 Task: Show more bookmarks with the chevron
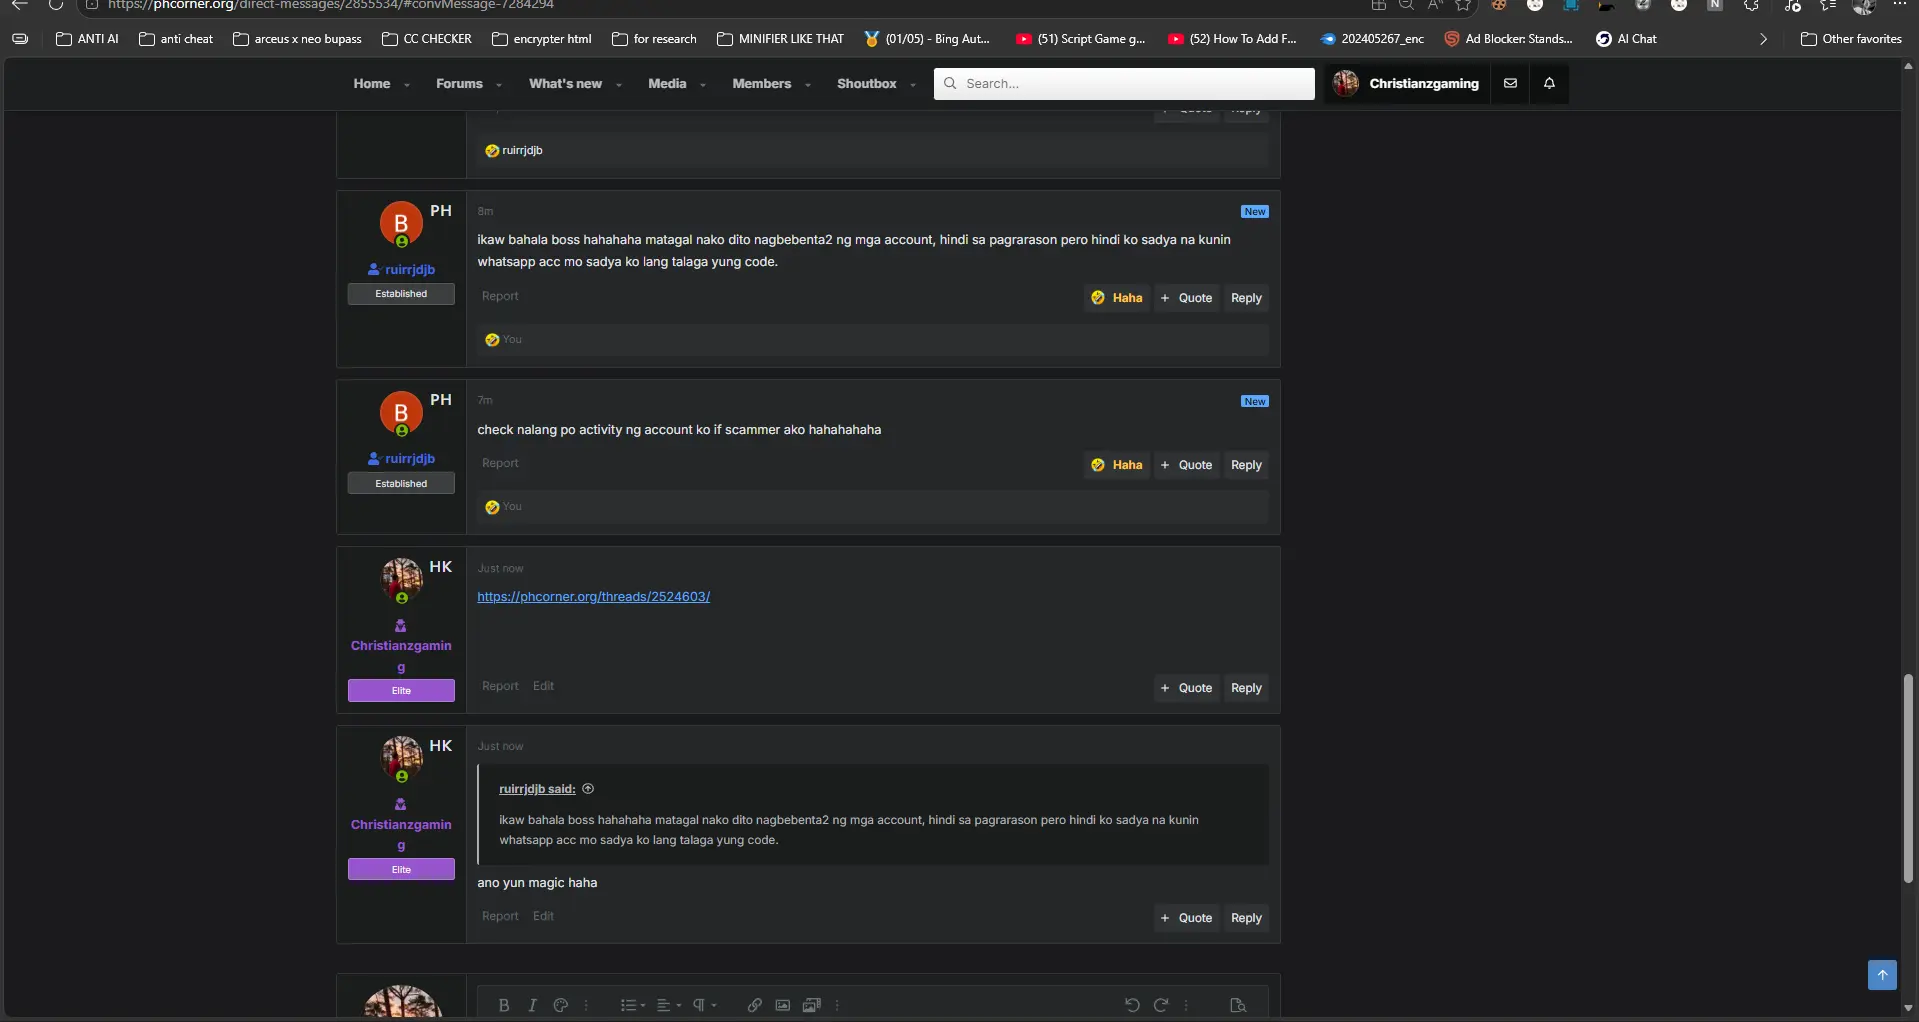[1763, 39]
